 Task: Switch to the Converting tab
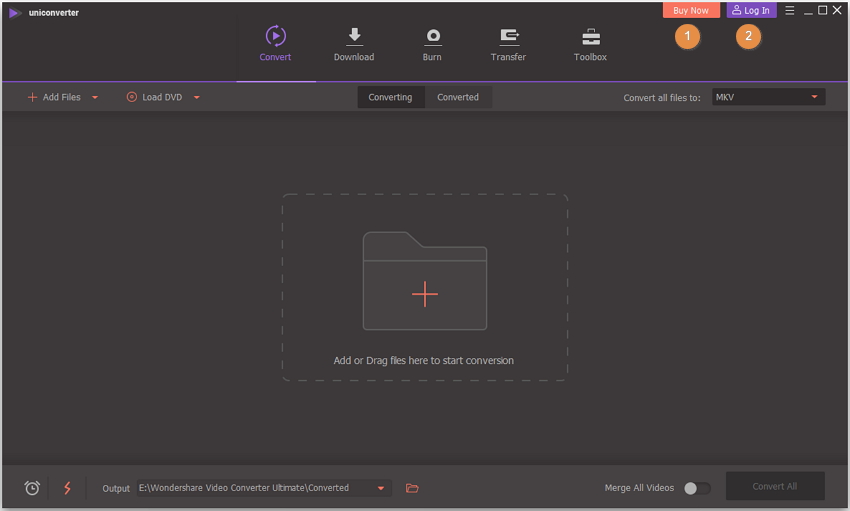390,97
